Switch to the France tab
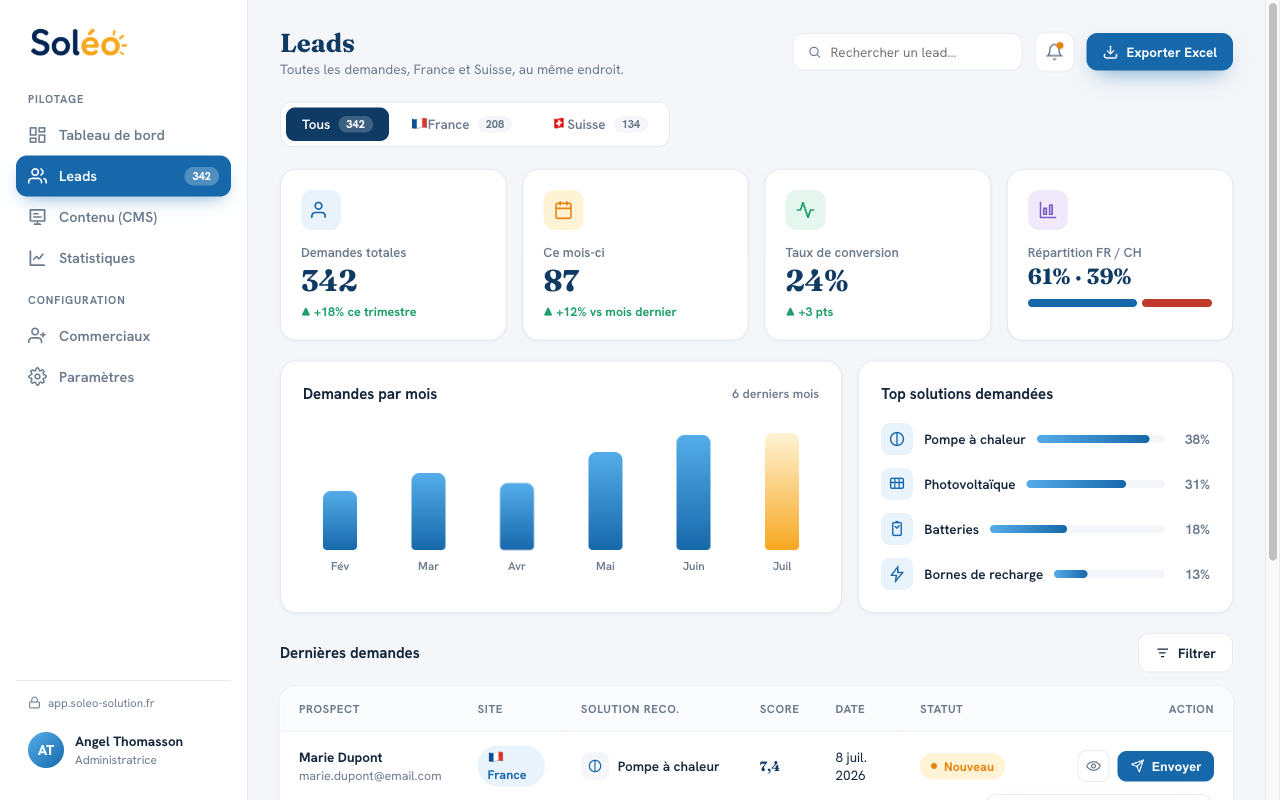Viewport: 1280px width, 800px height. pyautogui.click(x=461, y=124)
